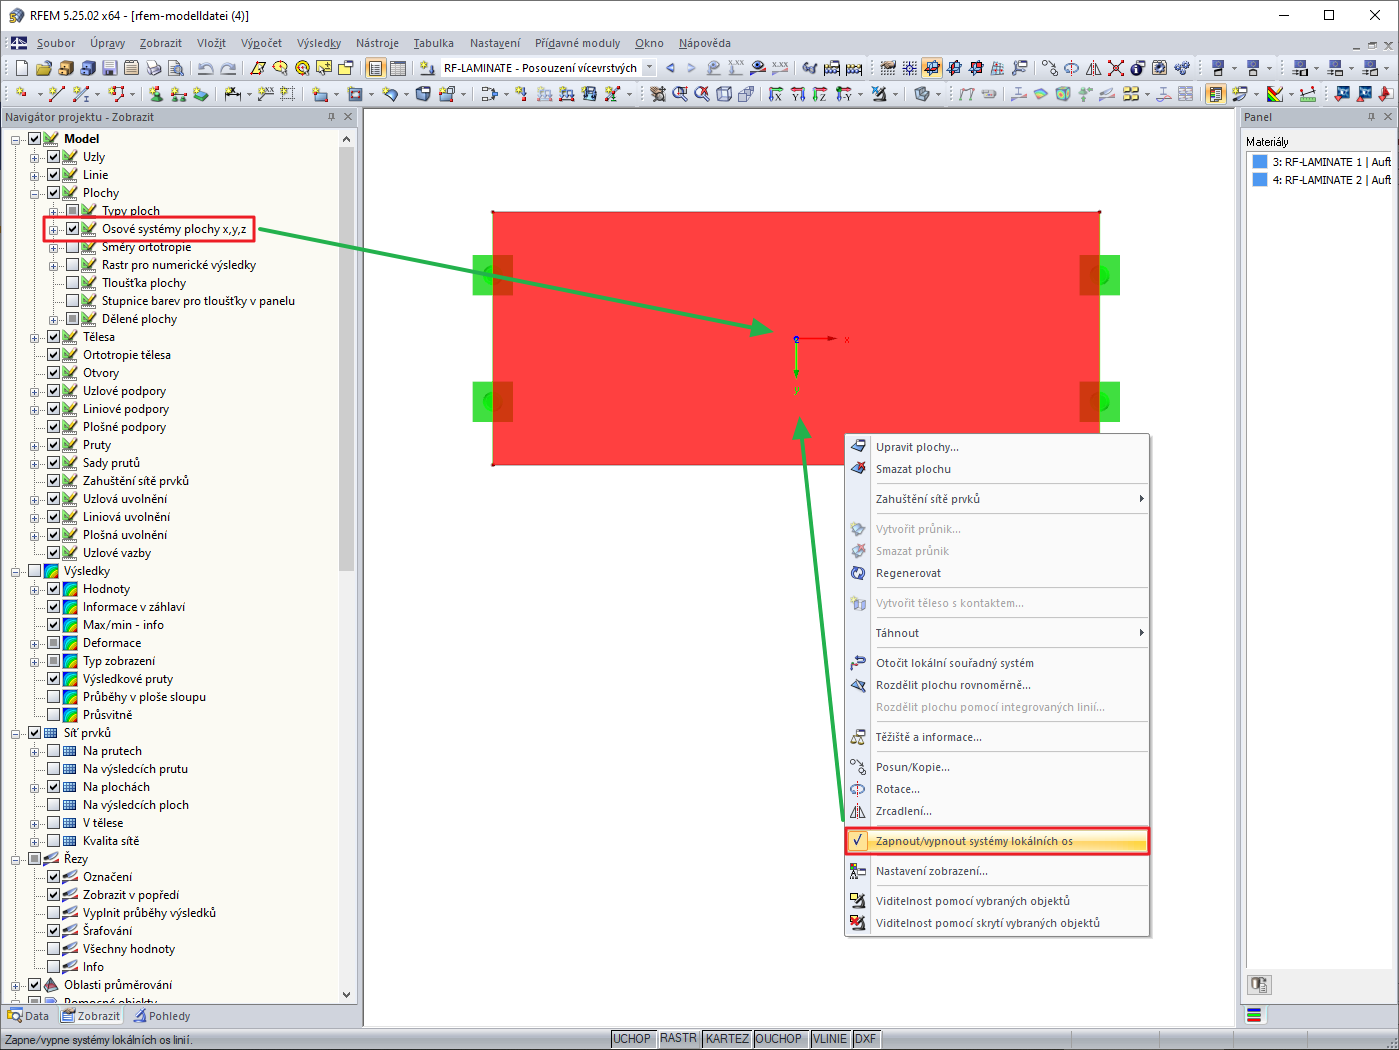
Task: Toggle the KARTEZ status bar button
Action: (727, 1039)
